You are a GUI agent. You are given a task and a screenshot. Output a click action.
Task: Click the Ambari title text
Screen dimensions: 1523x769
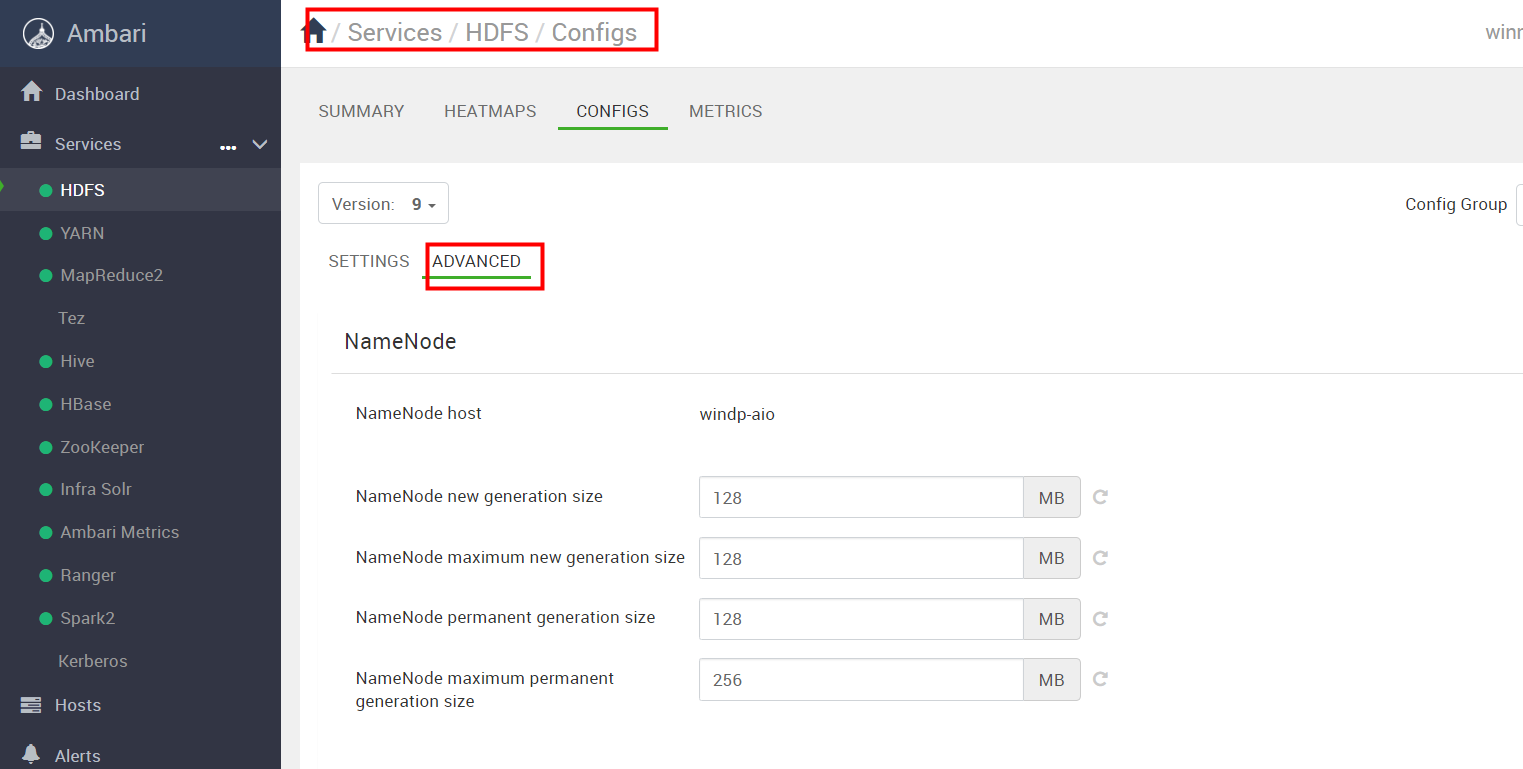tap(106, 33)
